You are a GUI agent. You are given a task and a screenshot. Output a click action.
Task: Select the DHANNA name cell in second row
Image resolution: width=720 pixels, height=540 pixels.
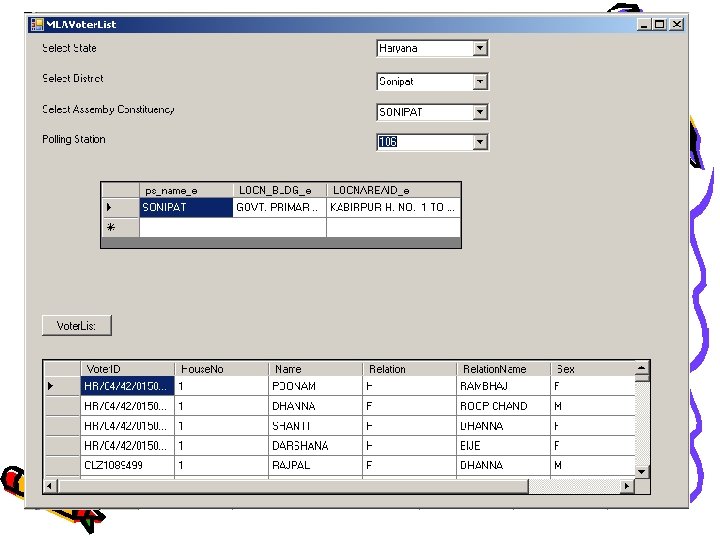[315, 406]
